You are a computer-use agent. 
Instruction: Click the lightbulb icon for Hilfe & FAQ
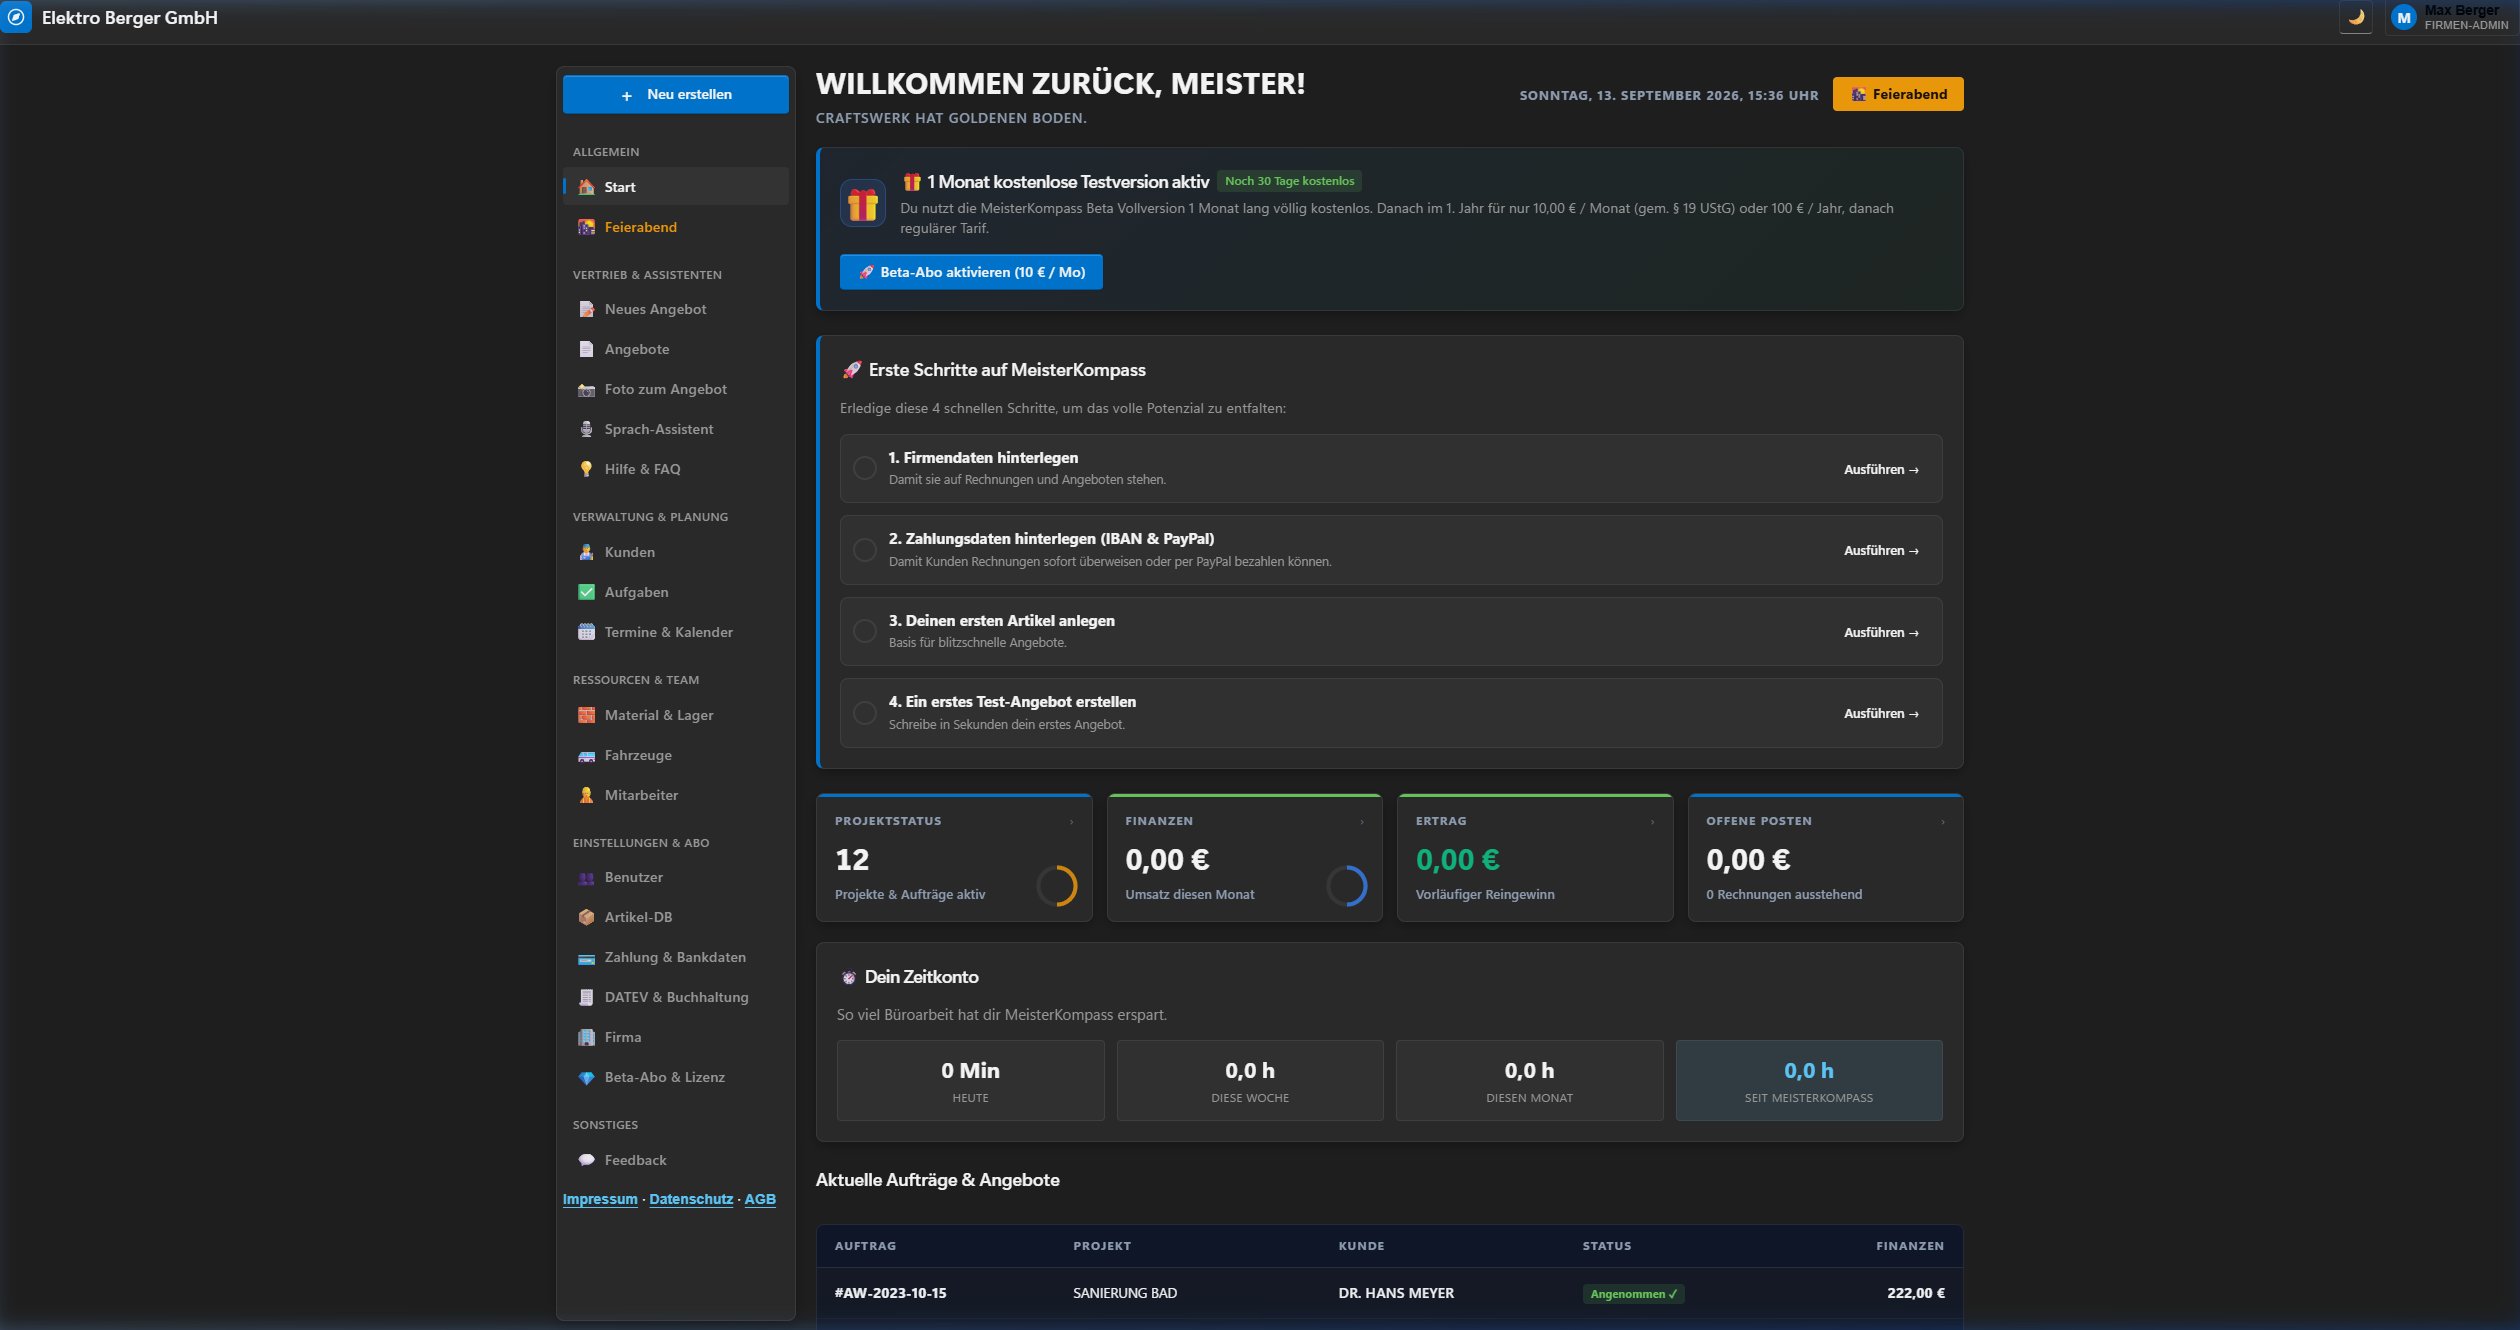click(x=586, y=469)
